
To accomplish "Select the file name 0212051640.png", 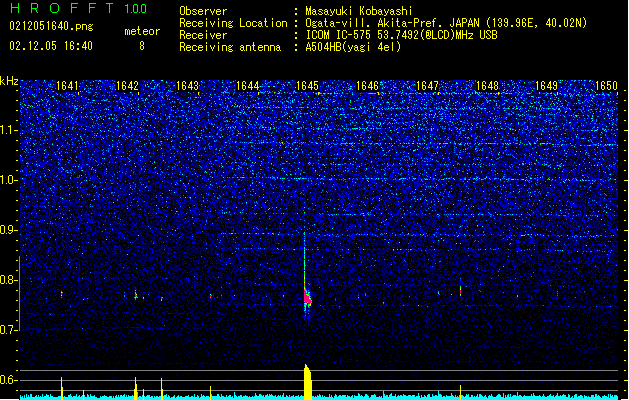I will [51, 26].
